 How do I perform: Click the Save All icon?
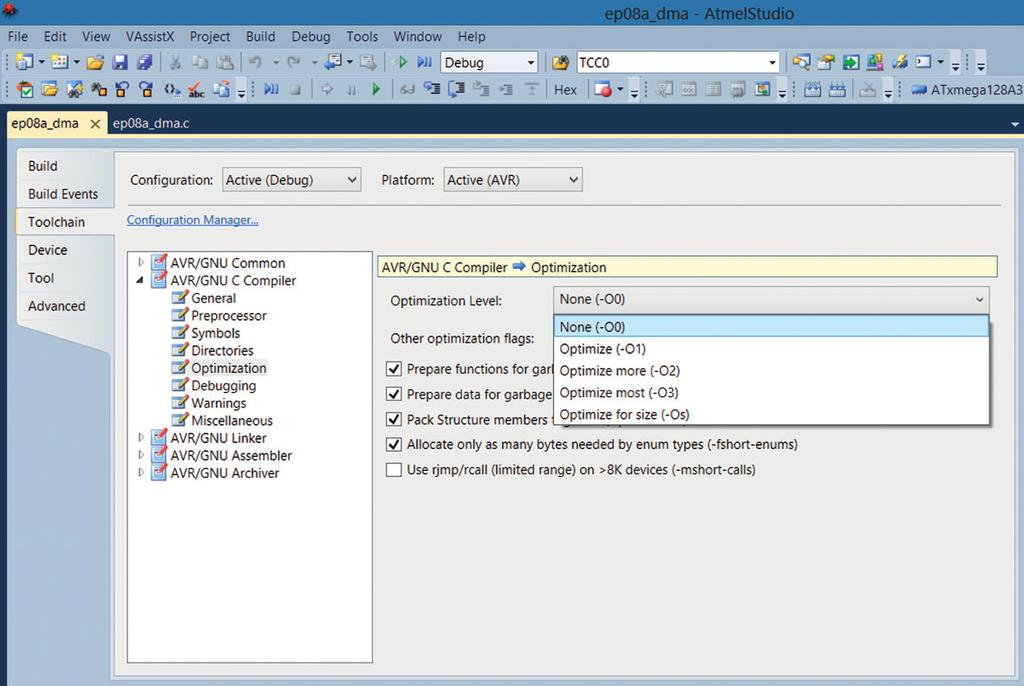coord(144,62)
